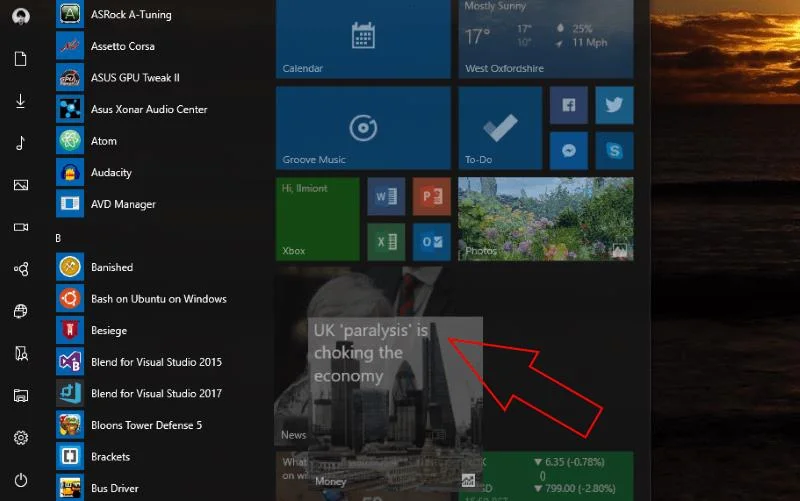Image resolution: width=800 pixels, height=501 pixels.
Task: Open the Xbox tile
Action: 318,219
